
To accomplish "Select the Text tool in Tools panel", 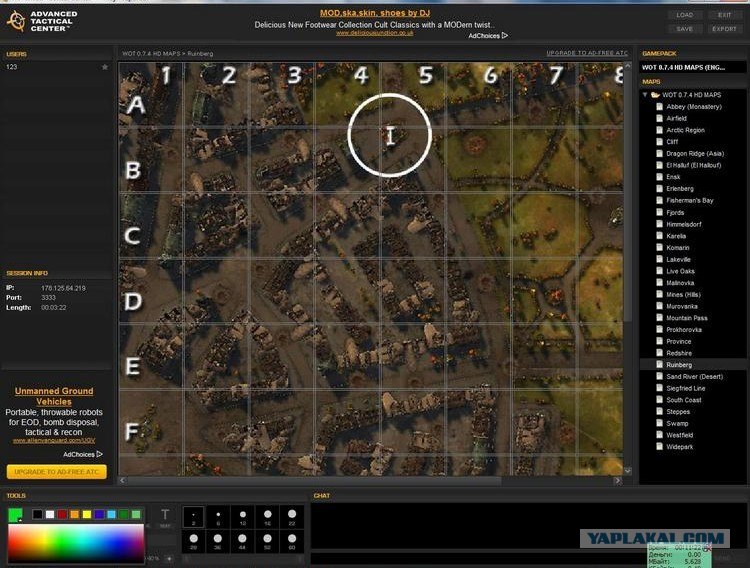I will [x=165, y=517].
